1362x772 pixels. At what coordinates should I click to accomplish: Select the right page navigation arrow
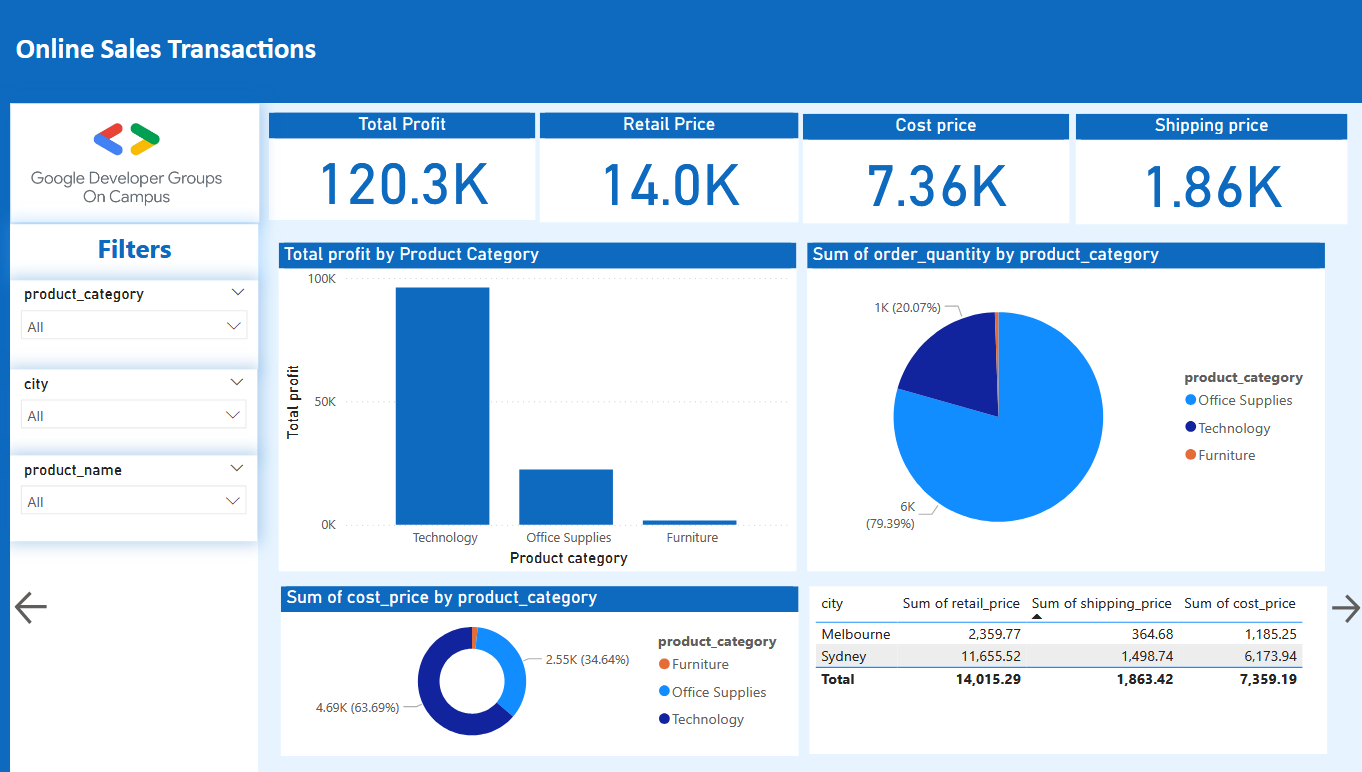tap(1345, 607)
